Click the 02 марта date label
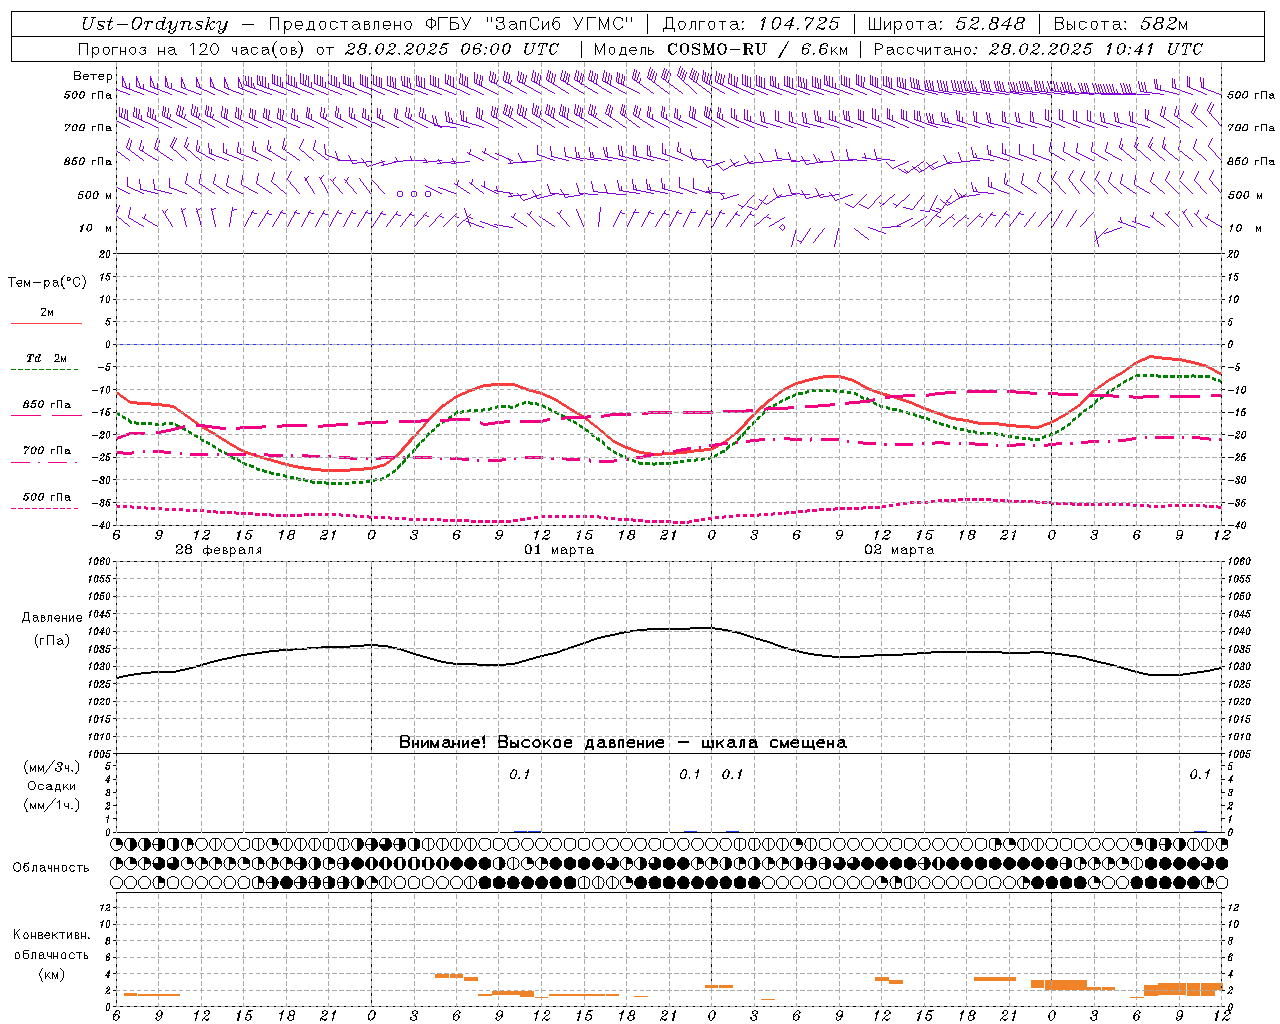This screenshot has width=1280, height=1024. [x=900, y=550]
